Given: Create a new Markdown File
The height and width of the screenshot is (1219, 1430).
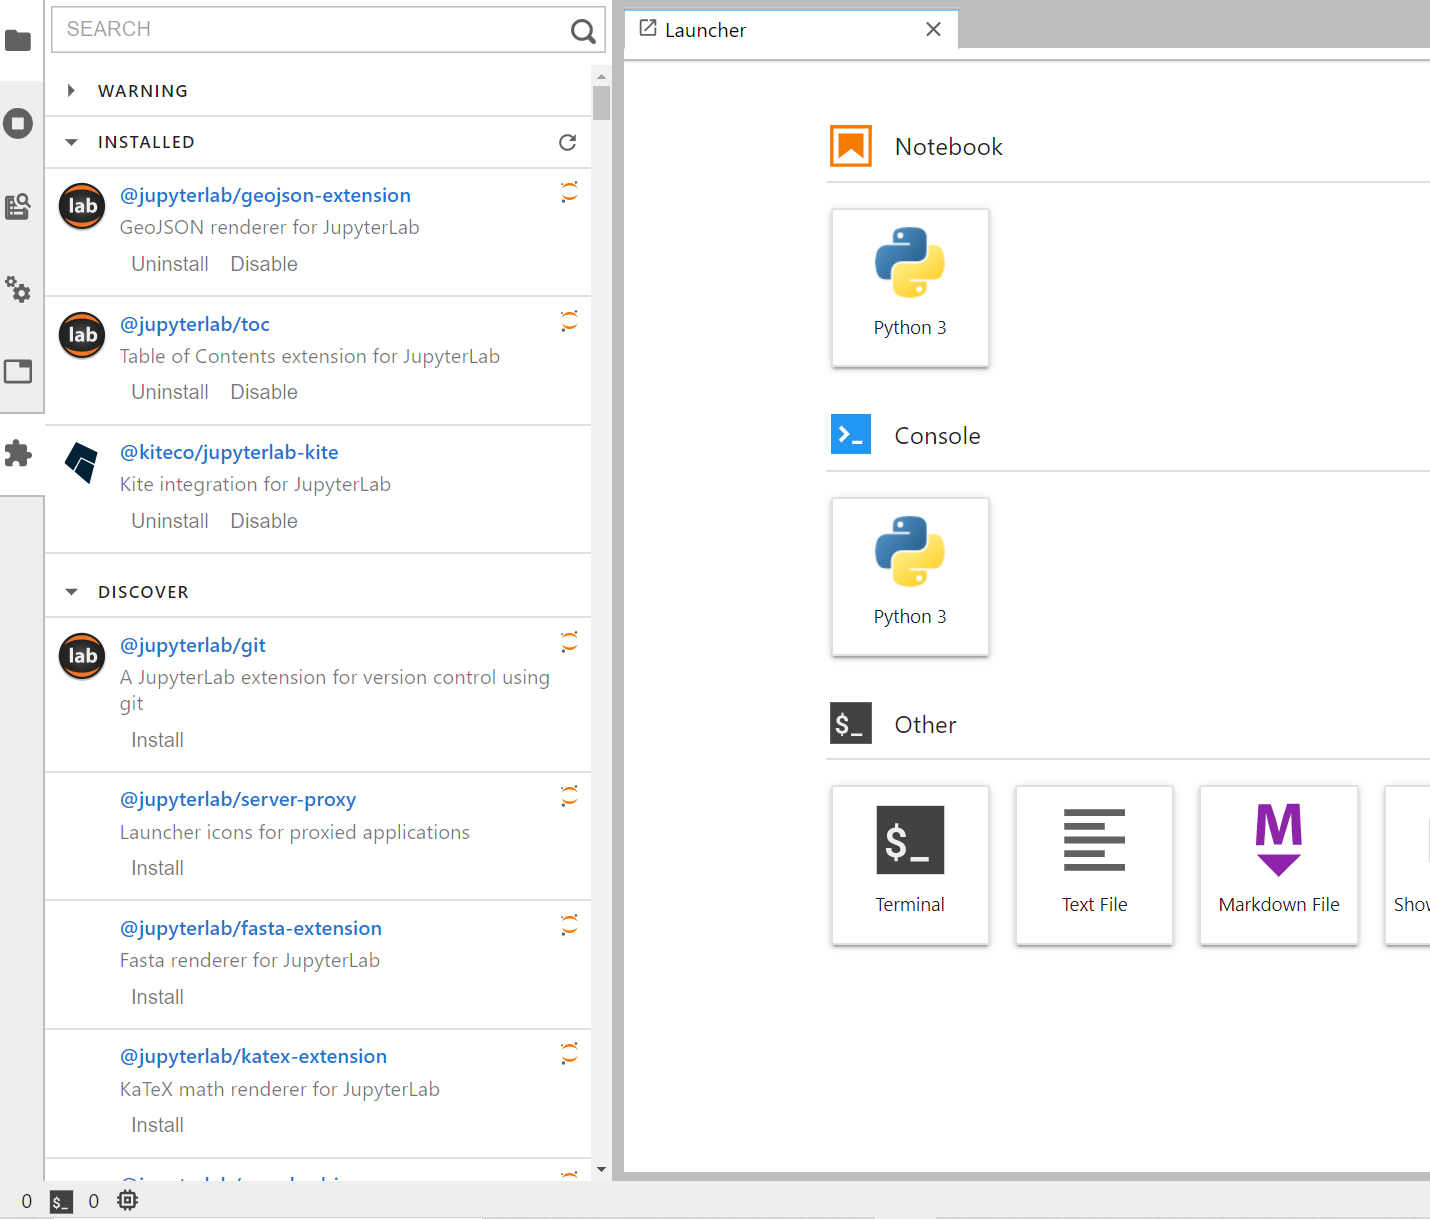Looking at the screenshot, I should (x=1278, y=865).
